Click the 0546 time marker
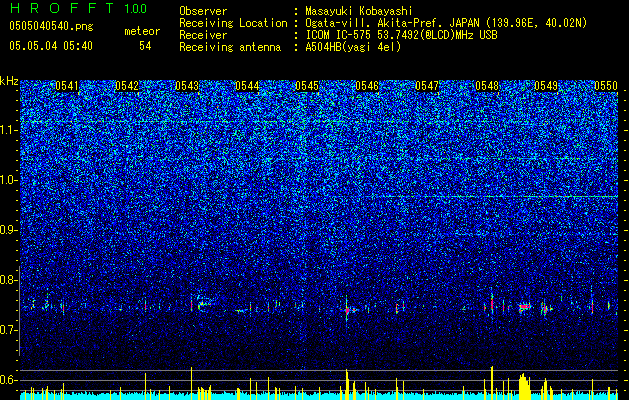Viewport: 629px width, 400px height. [367, 86]
